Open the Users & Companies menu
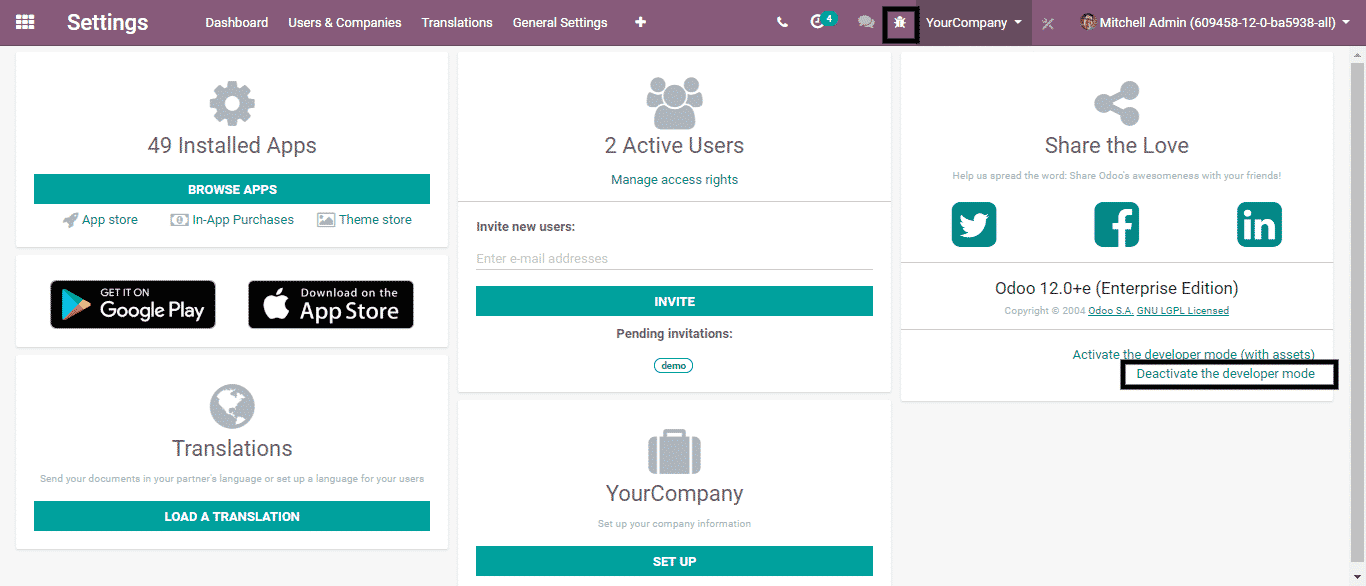 345,22
